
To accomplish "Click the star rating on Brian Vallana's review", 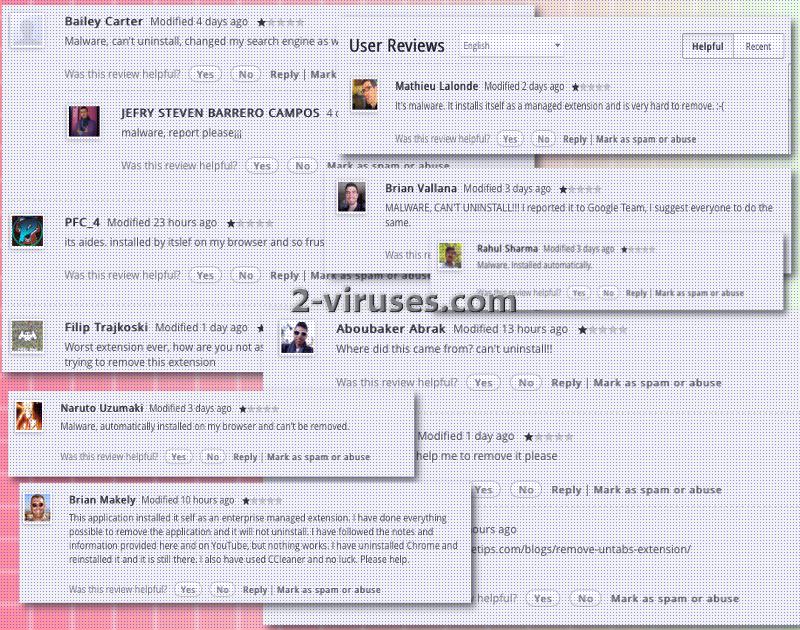I will point(580,189).
